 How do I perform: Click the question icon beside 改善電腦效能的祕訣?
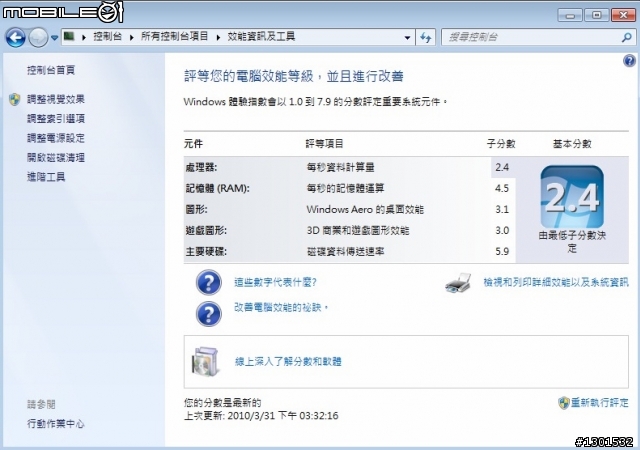209,313
